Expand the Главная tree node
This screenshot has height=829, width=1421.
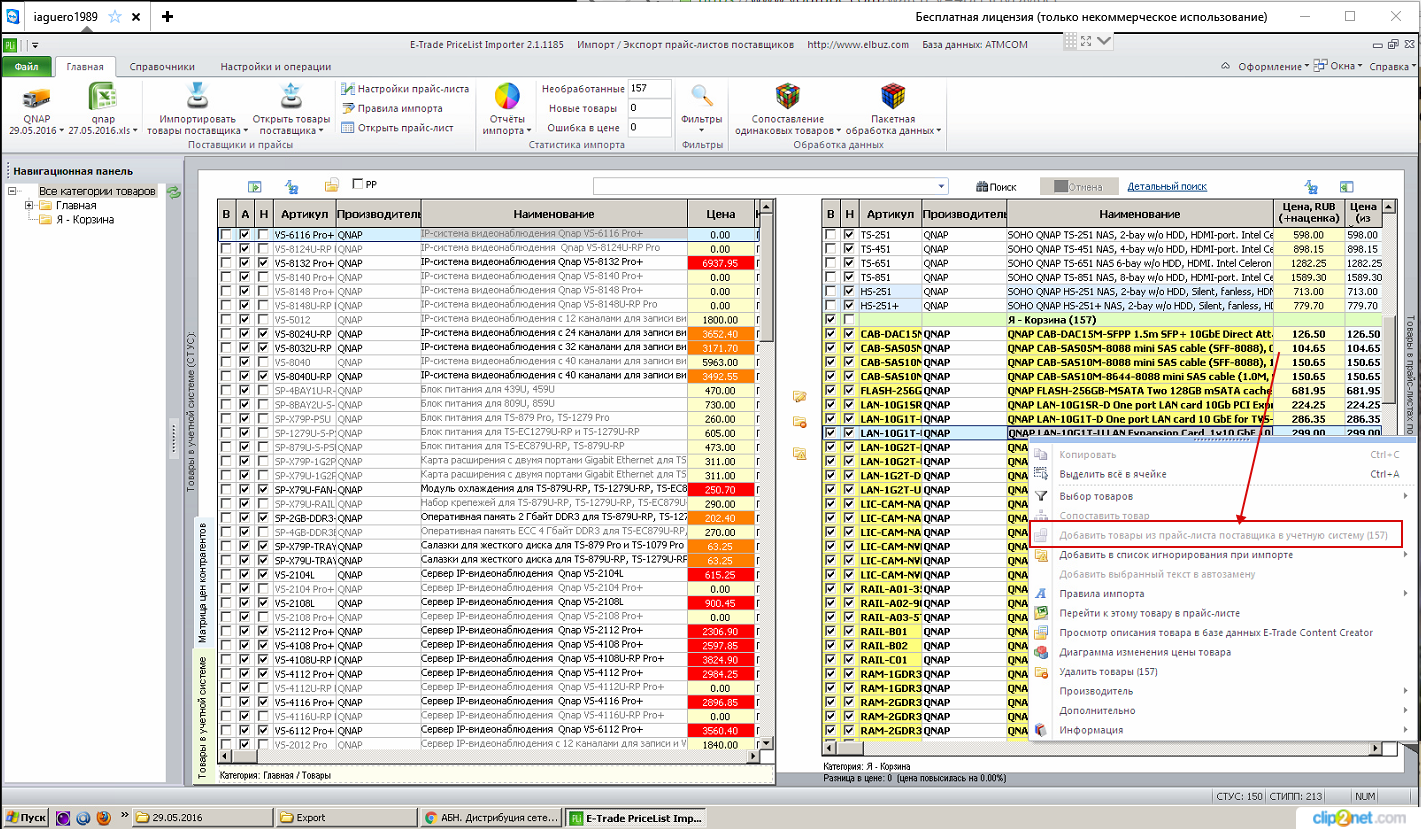point(29,205)
